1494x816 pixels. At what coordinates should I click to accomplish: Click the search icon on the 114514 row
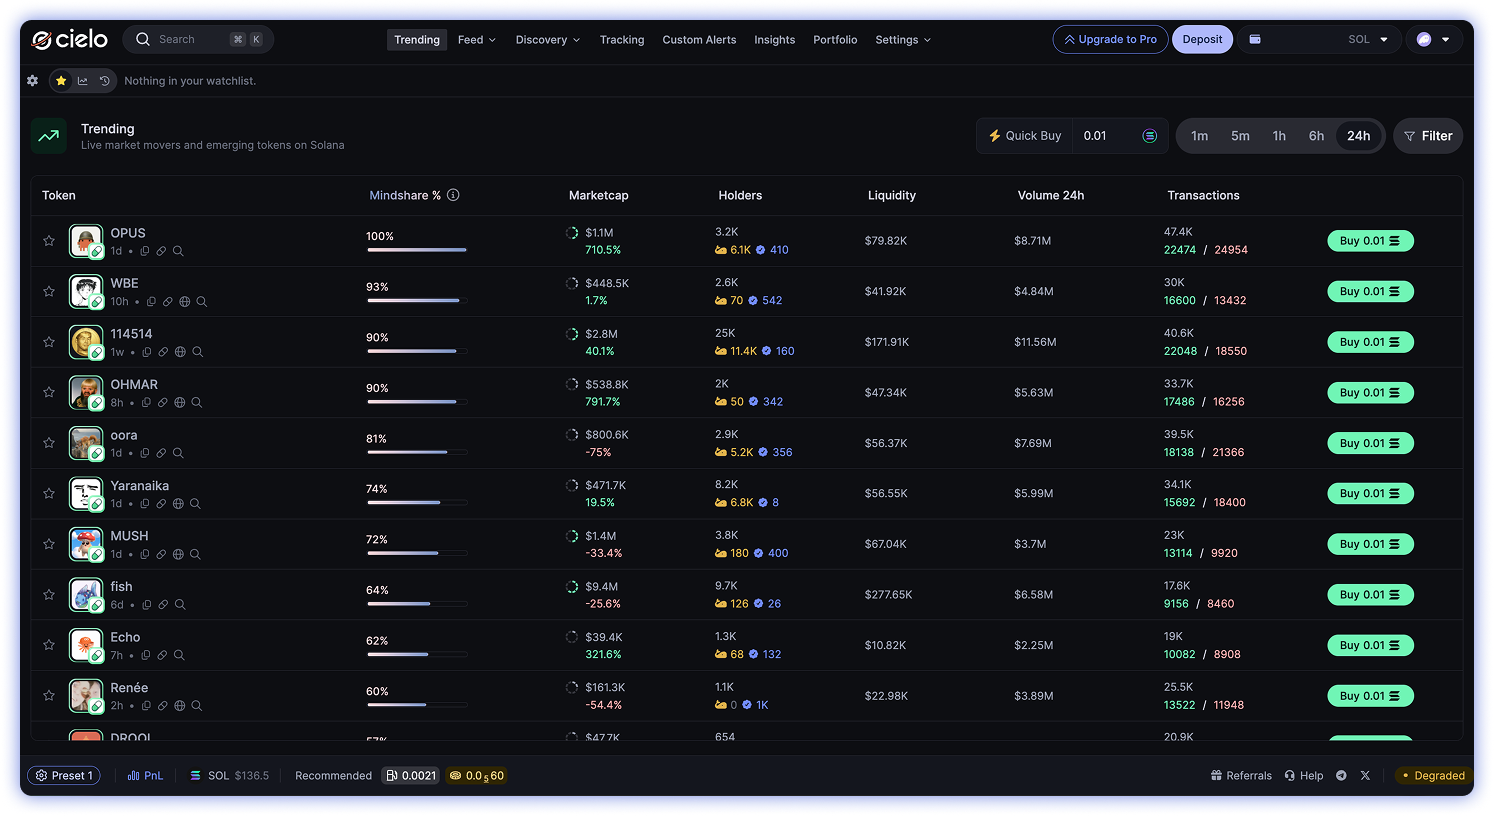(x=198, y=352)
